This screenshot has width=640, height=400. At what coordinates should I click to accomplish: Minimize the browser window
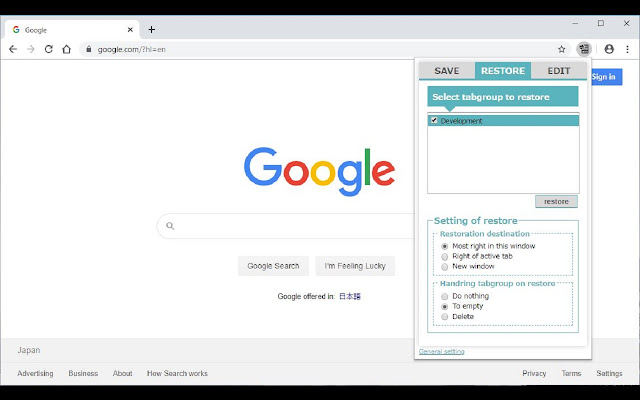[x=575, y=24]
